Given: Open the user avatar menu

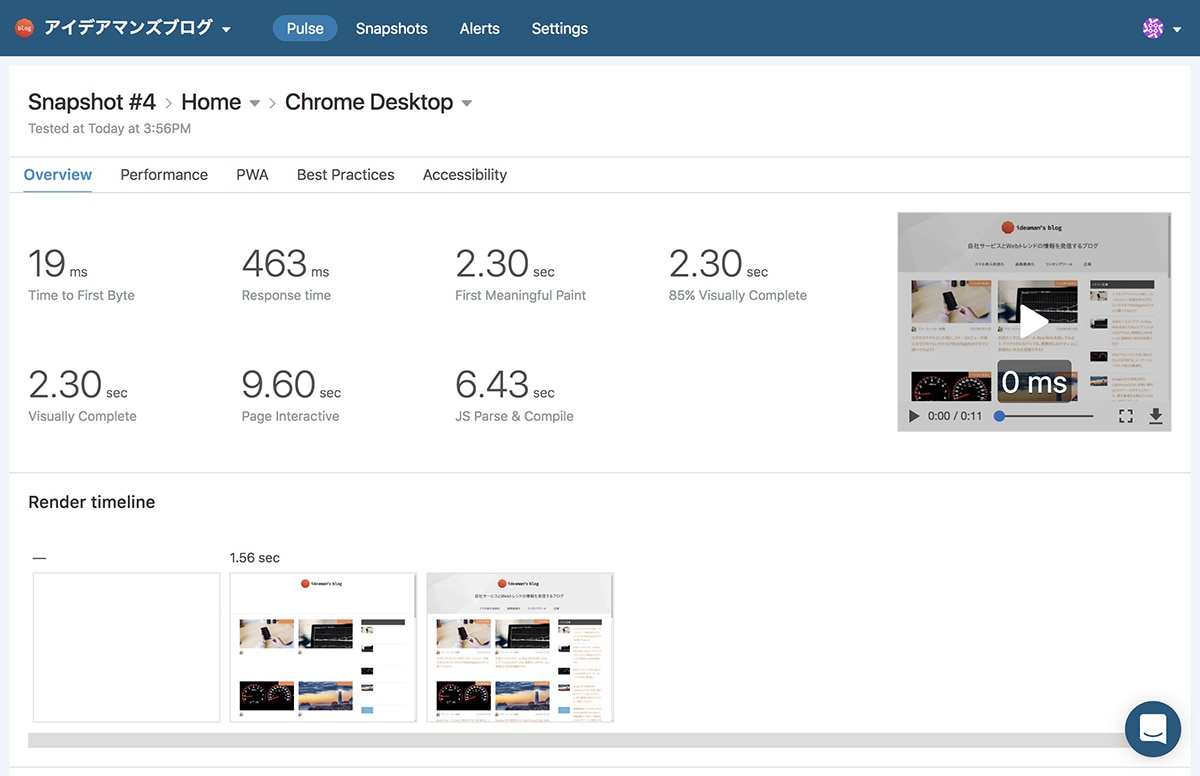Looking at the screenshot, I should [x=1160, y=28].
